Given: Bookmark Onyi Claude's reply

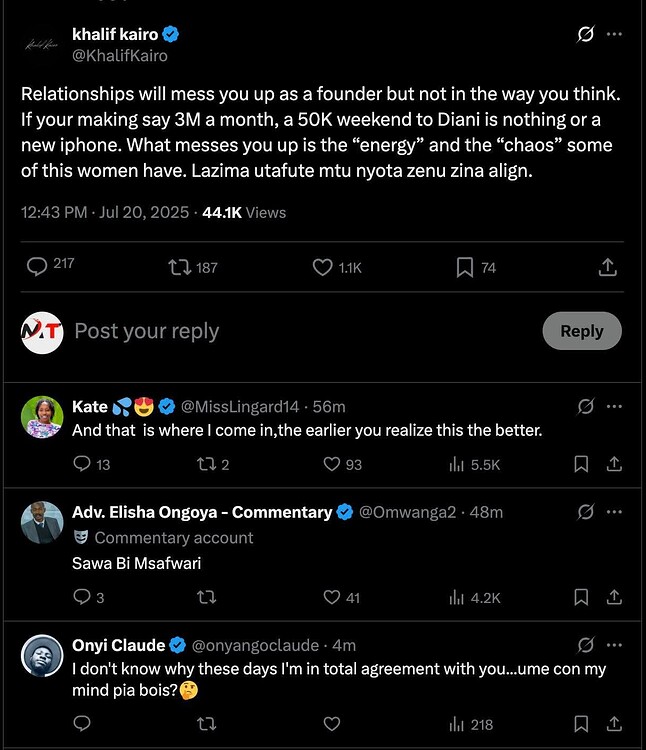Looking at the screenshot, I should tap(581, 724).
